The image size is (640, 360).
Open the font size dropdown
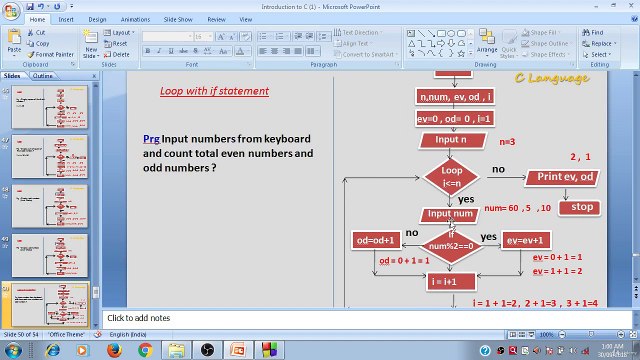[210, 37]
